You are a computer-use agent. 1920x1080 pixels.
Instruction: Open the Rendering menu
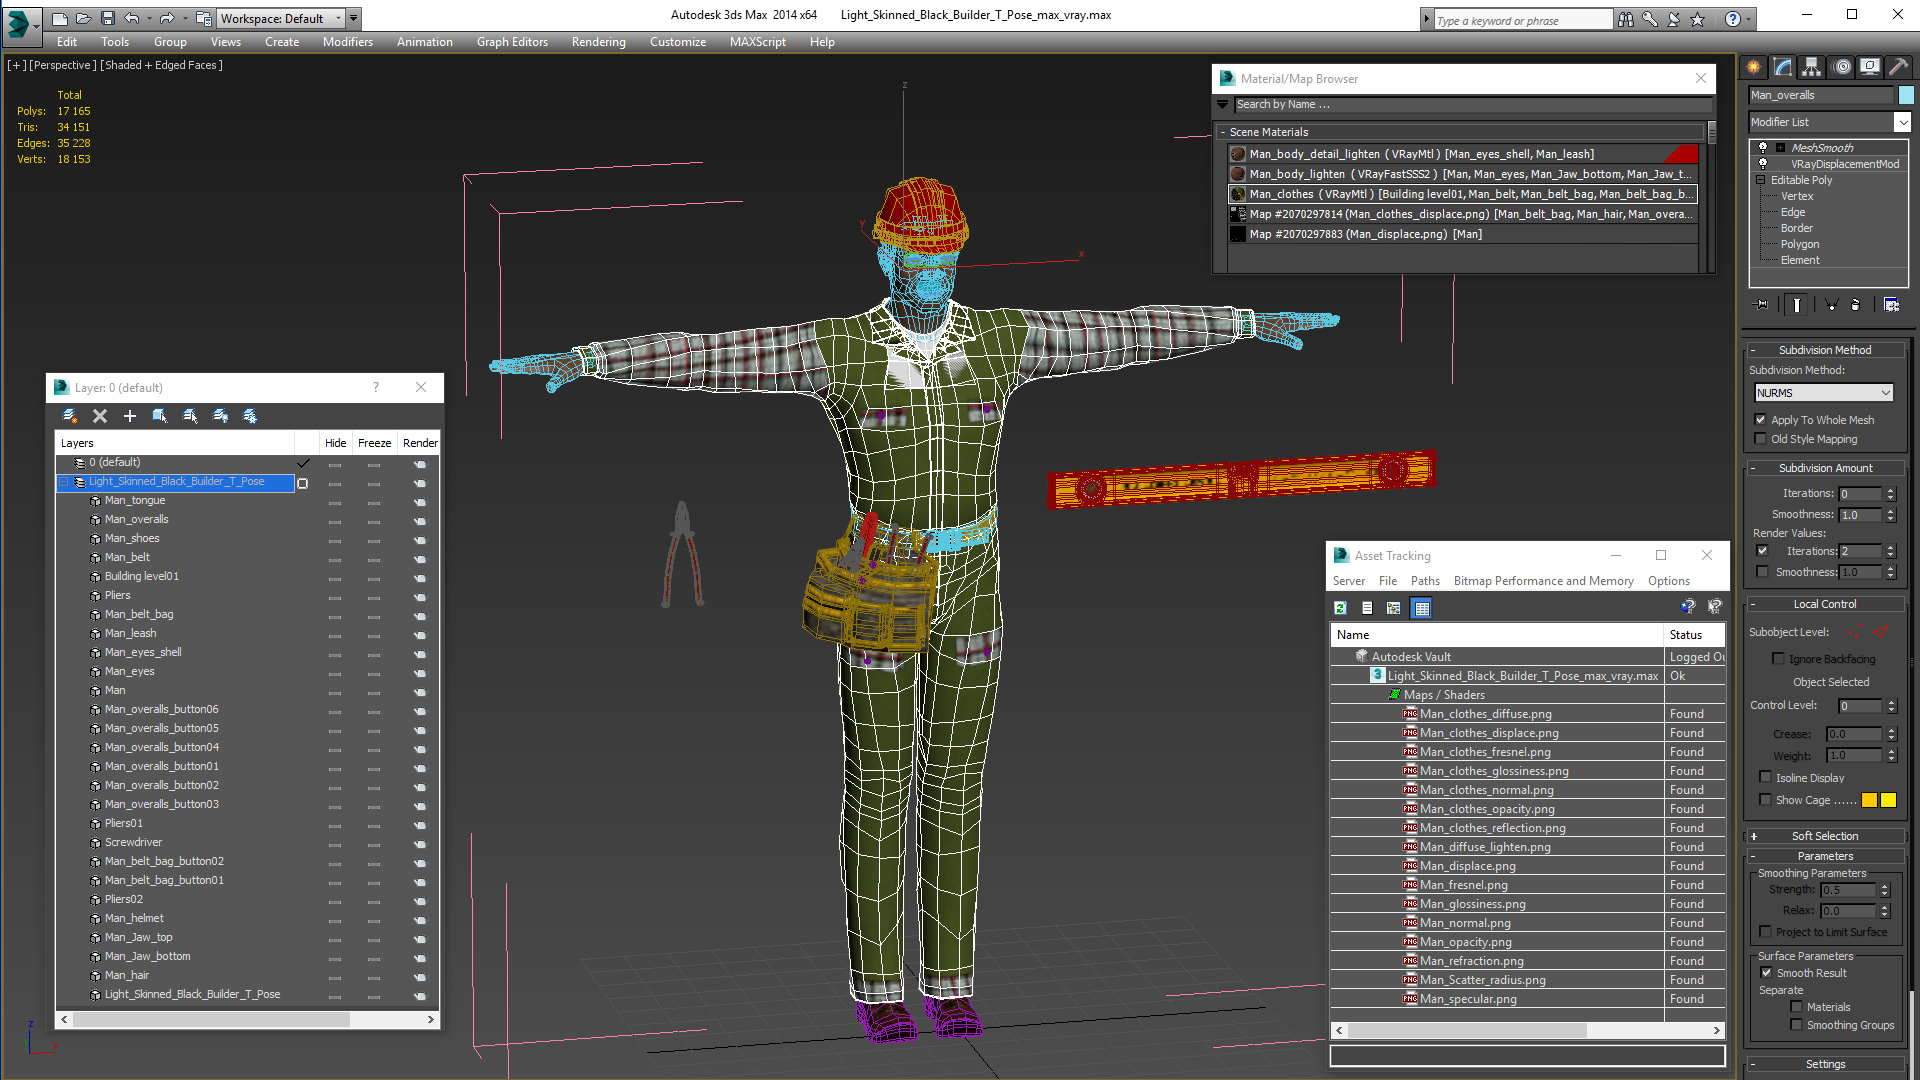[x=598, y=42]
